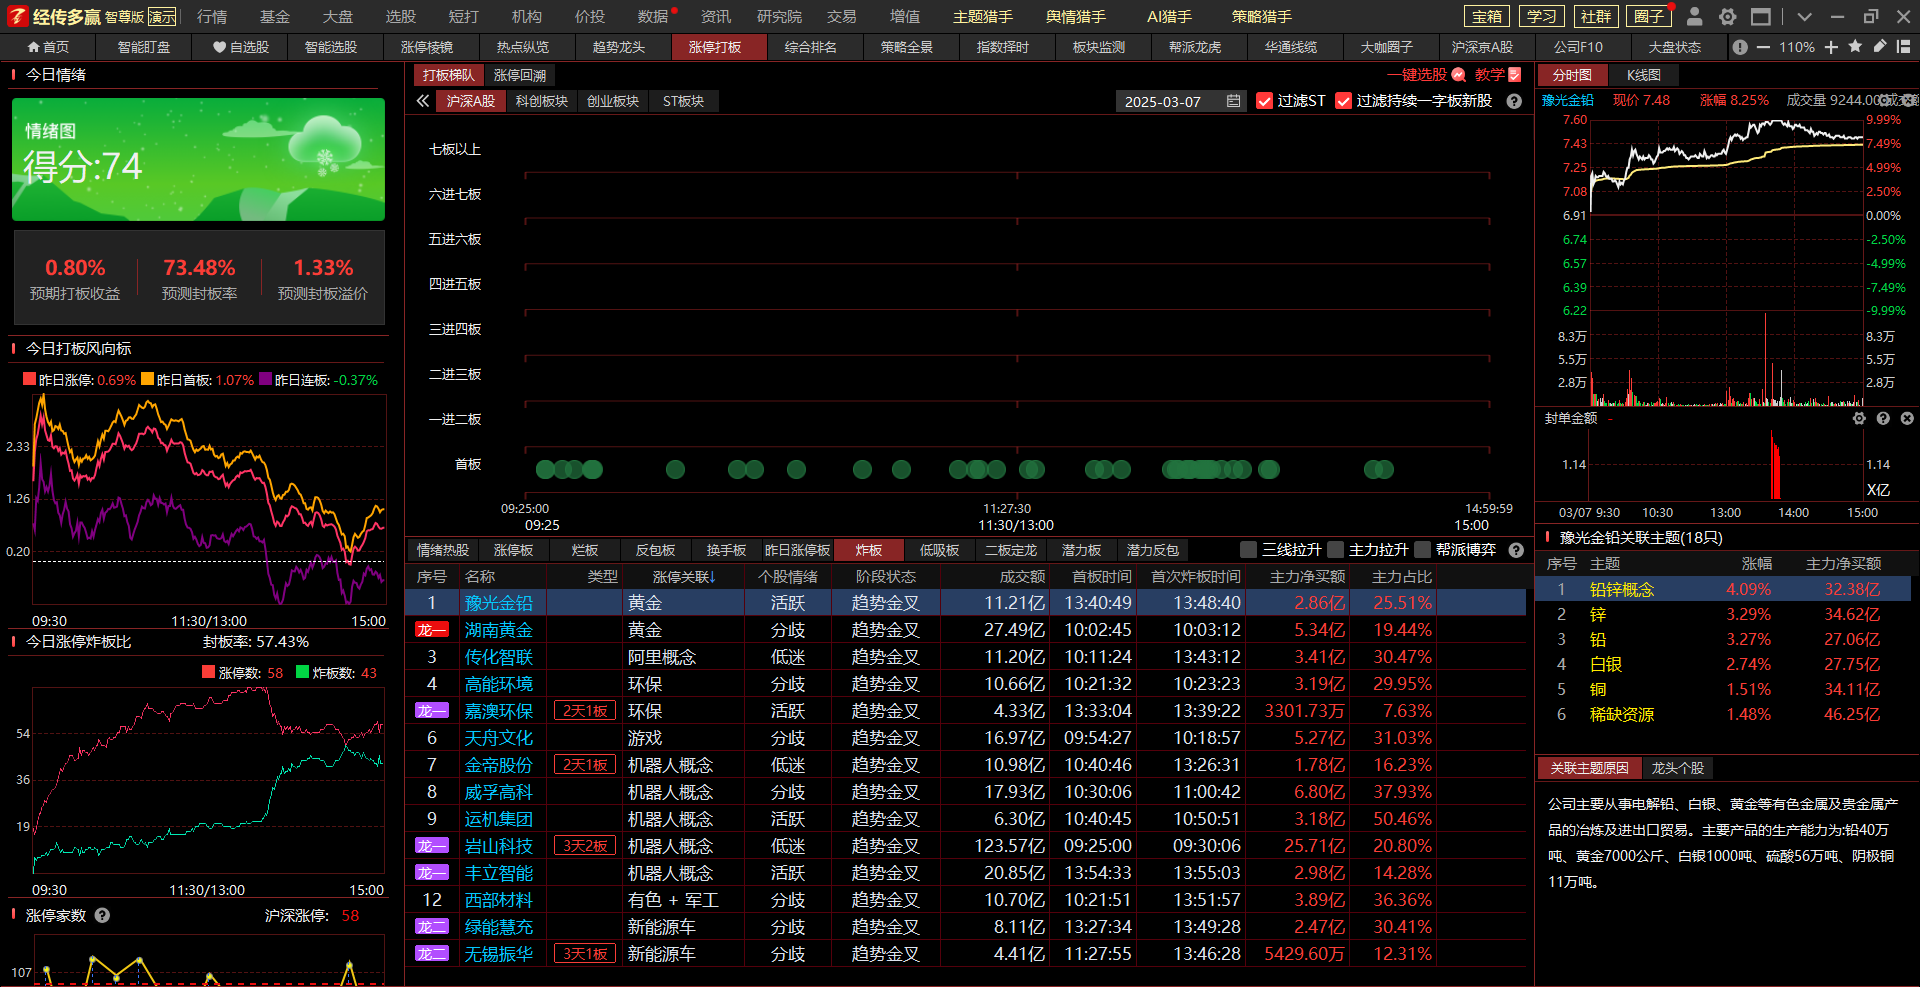Sort by the 主力净买额 column header

(x=1307, y=577)
